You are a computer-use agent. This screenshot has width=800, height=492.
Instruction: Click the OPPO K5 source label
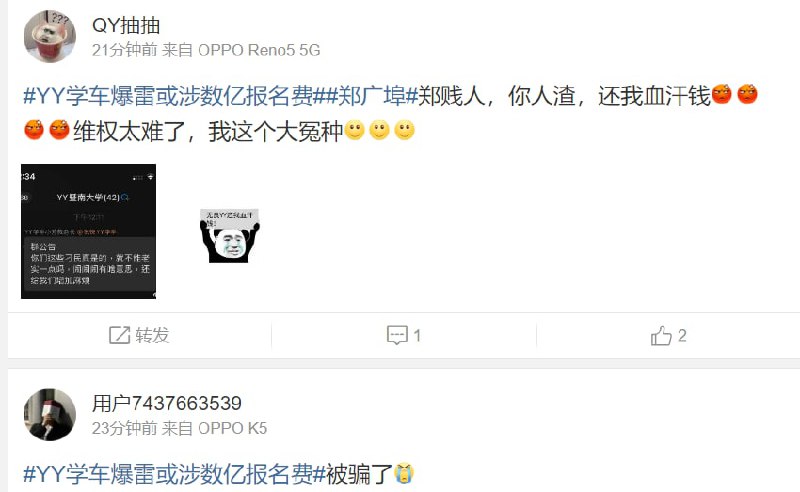(x=233, y=428)
